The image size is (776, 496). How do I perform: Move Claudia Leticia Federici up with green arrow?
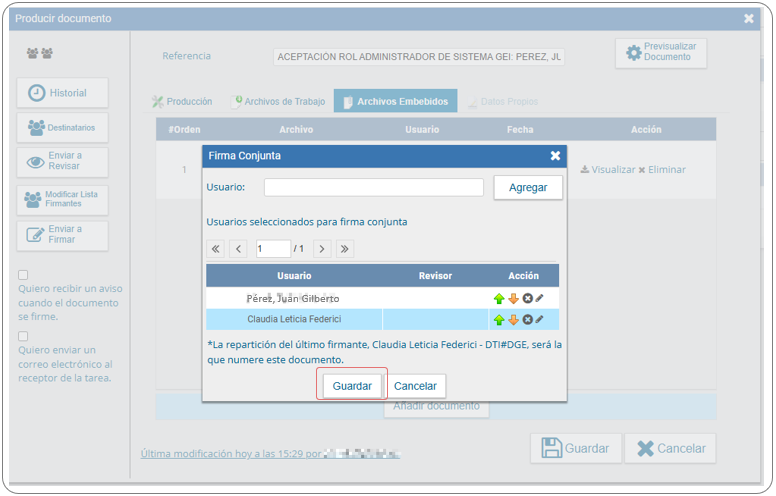[499, 320]
